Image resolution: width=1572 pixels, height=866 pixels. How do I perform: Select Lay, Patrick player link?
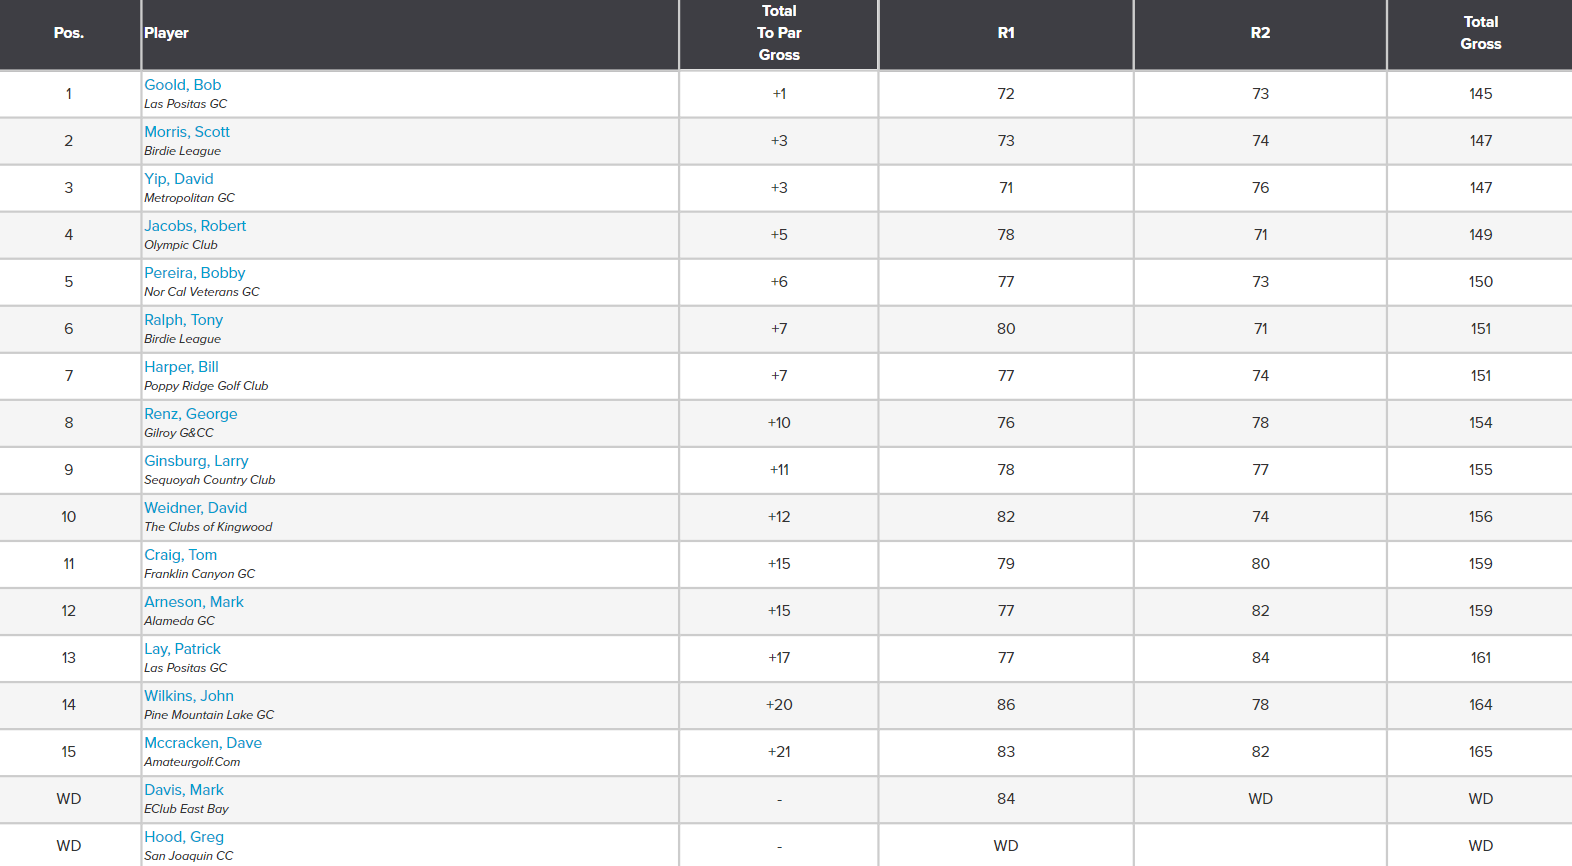(183, 649)
